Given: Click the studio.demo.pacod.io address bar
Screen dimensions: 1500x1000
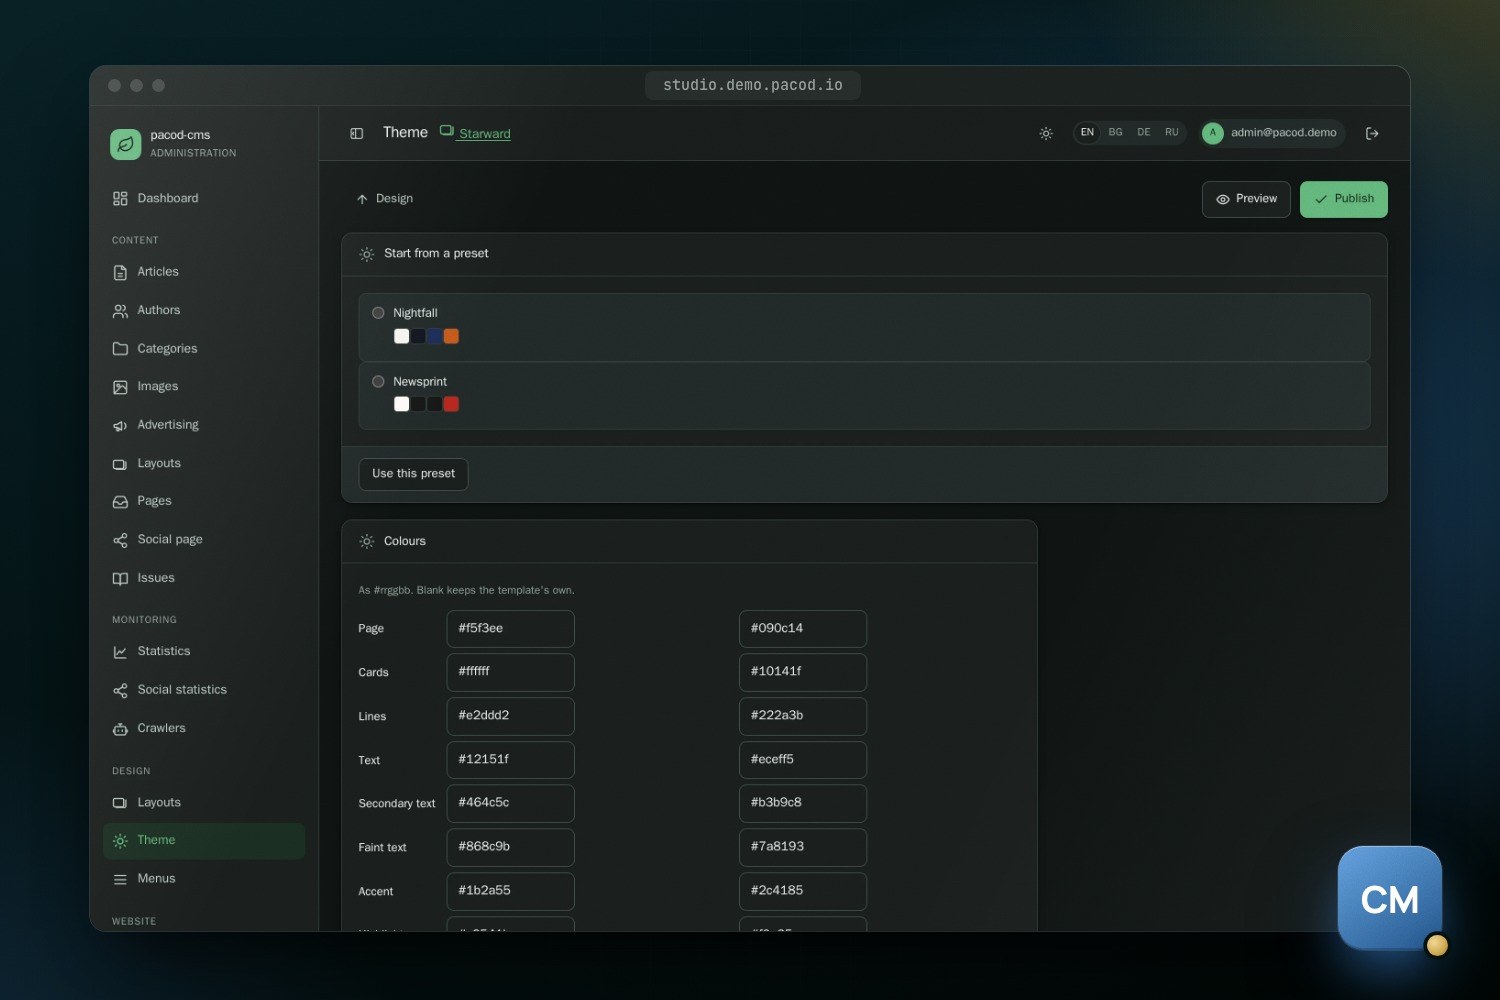Looking at the screenshot, I should click(x=753, y=85).
